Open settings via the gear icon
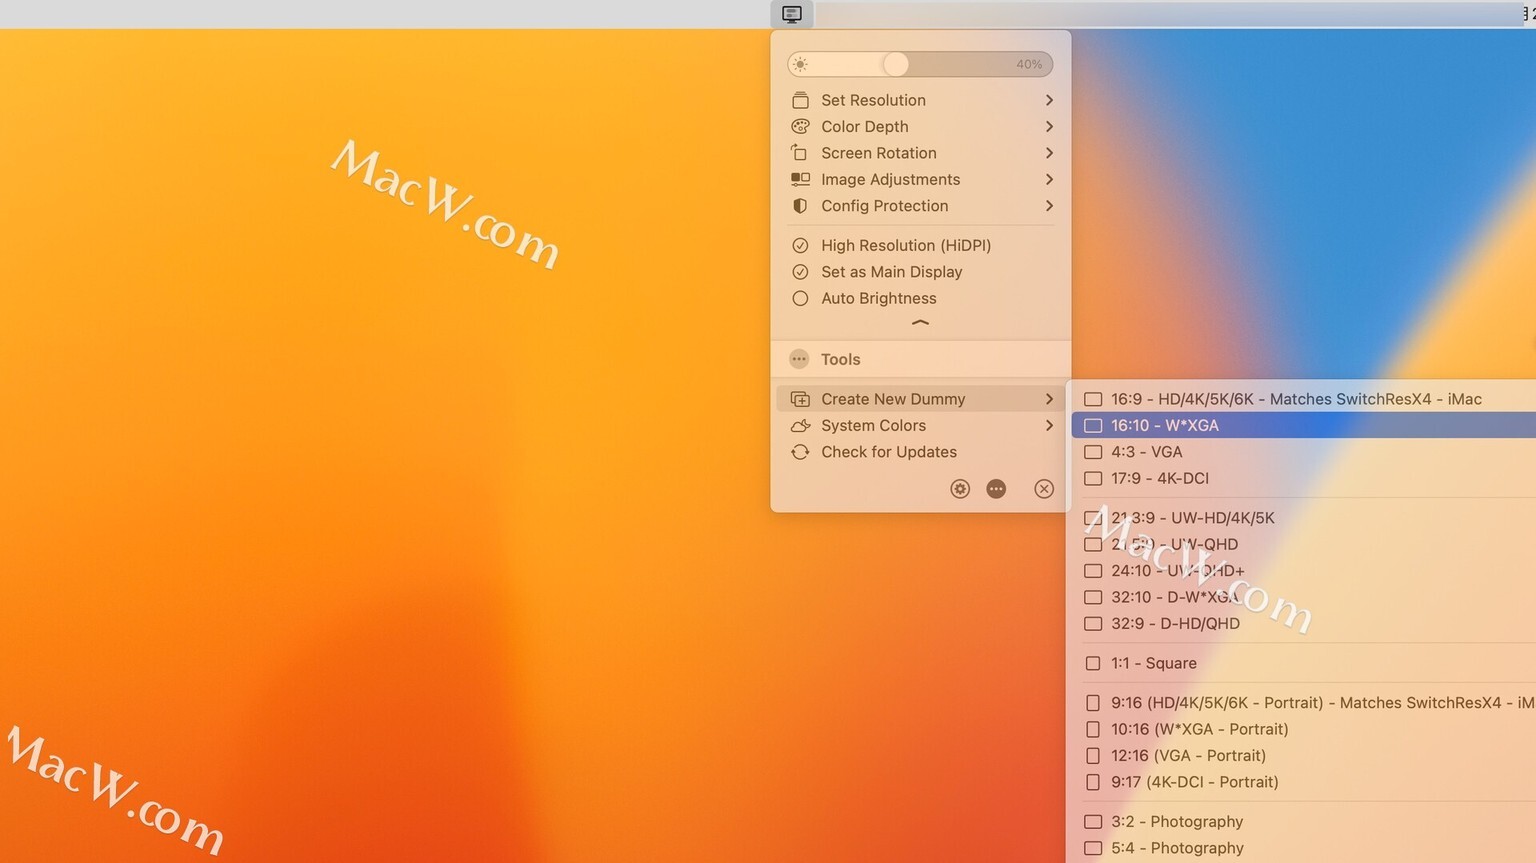Viewport: 1536px width, 863px height. 960,489
